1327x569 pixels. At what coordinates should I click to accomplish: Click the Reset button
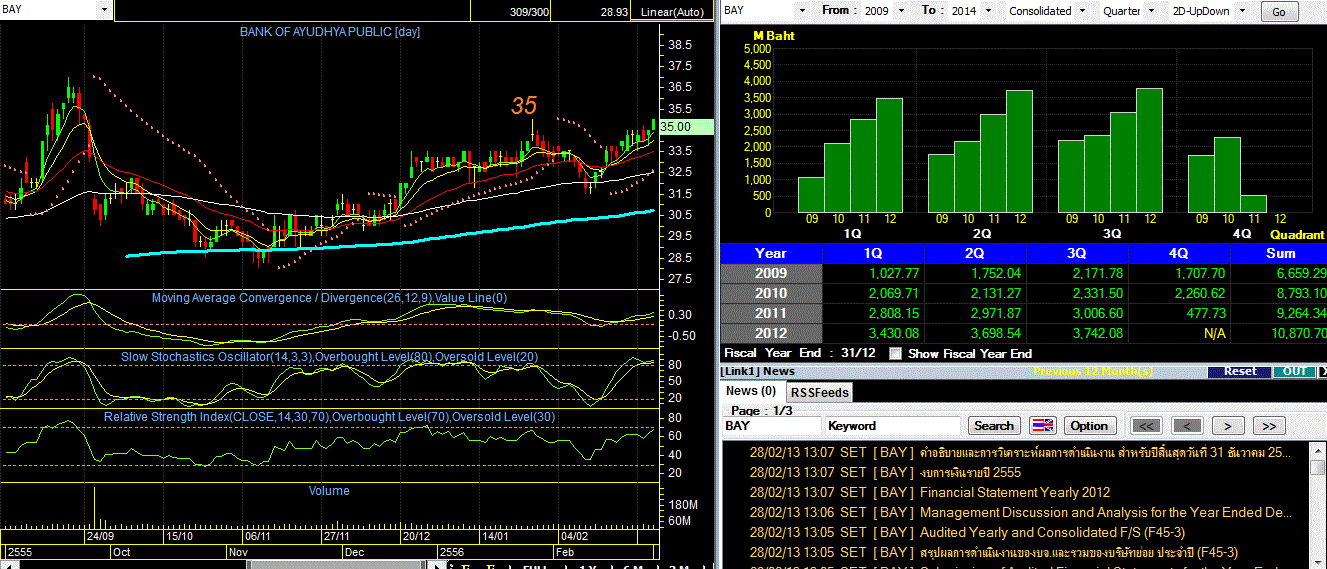tap(1240, 371)
